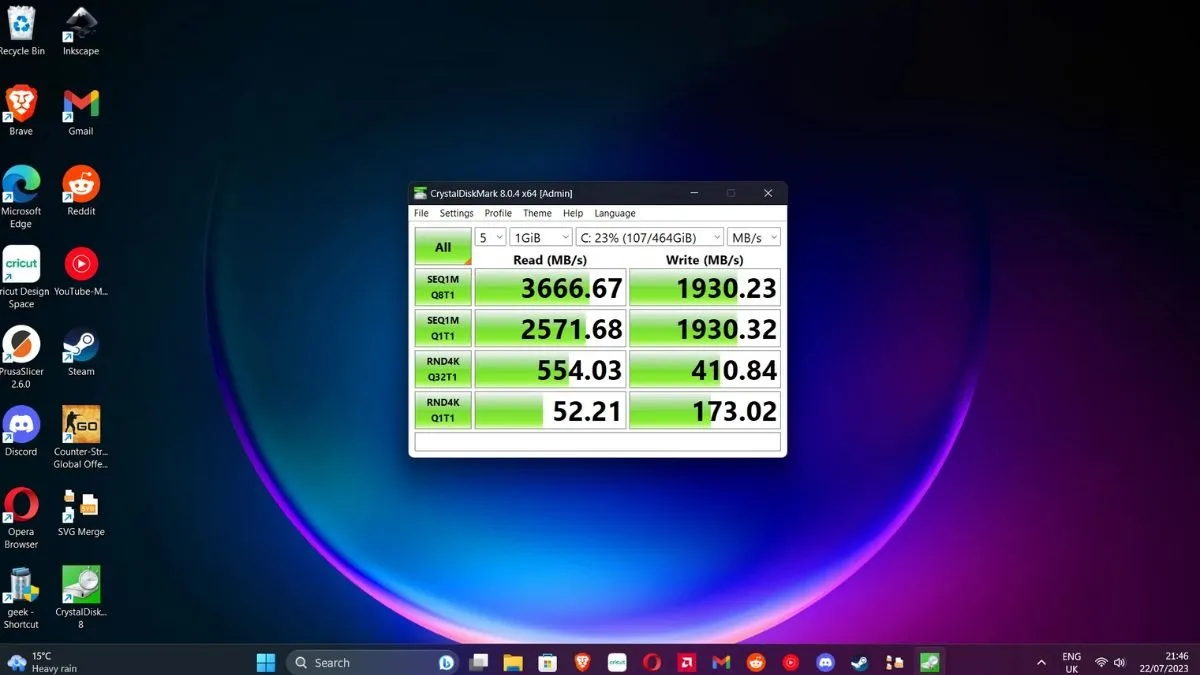Screen dimensions: 1200x675
Task: Click the Windows Start button
Action: [266, 662]
